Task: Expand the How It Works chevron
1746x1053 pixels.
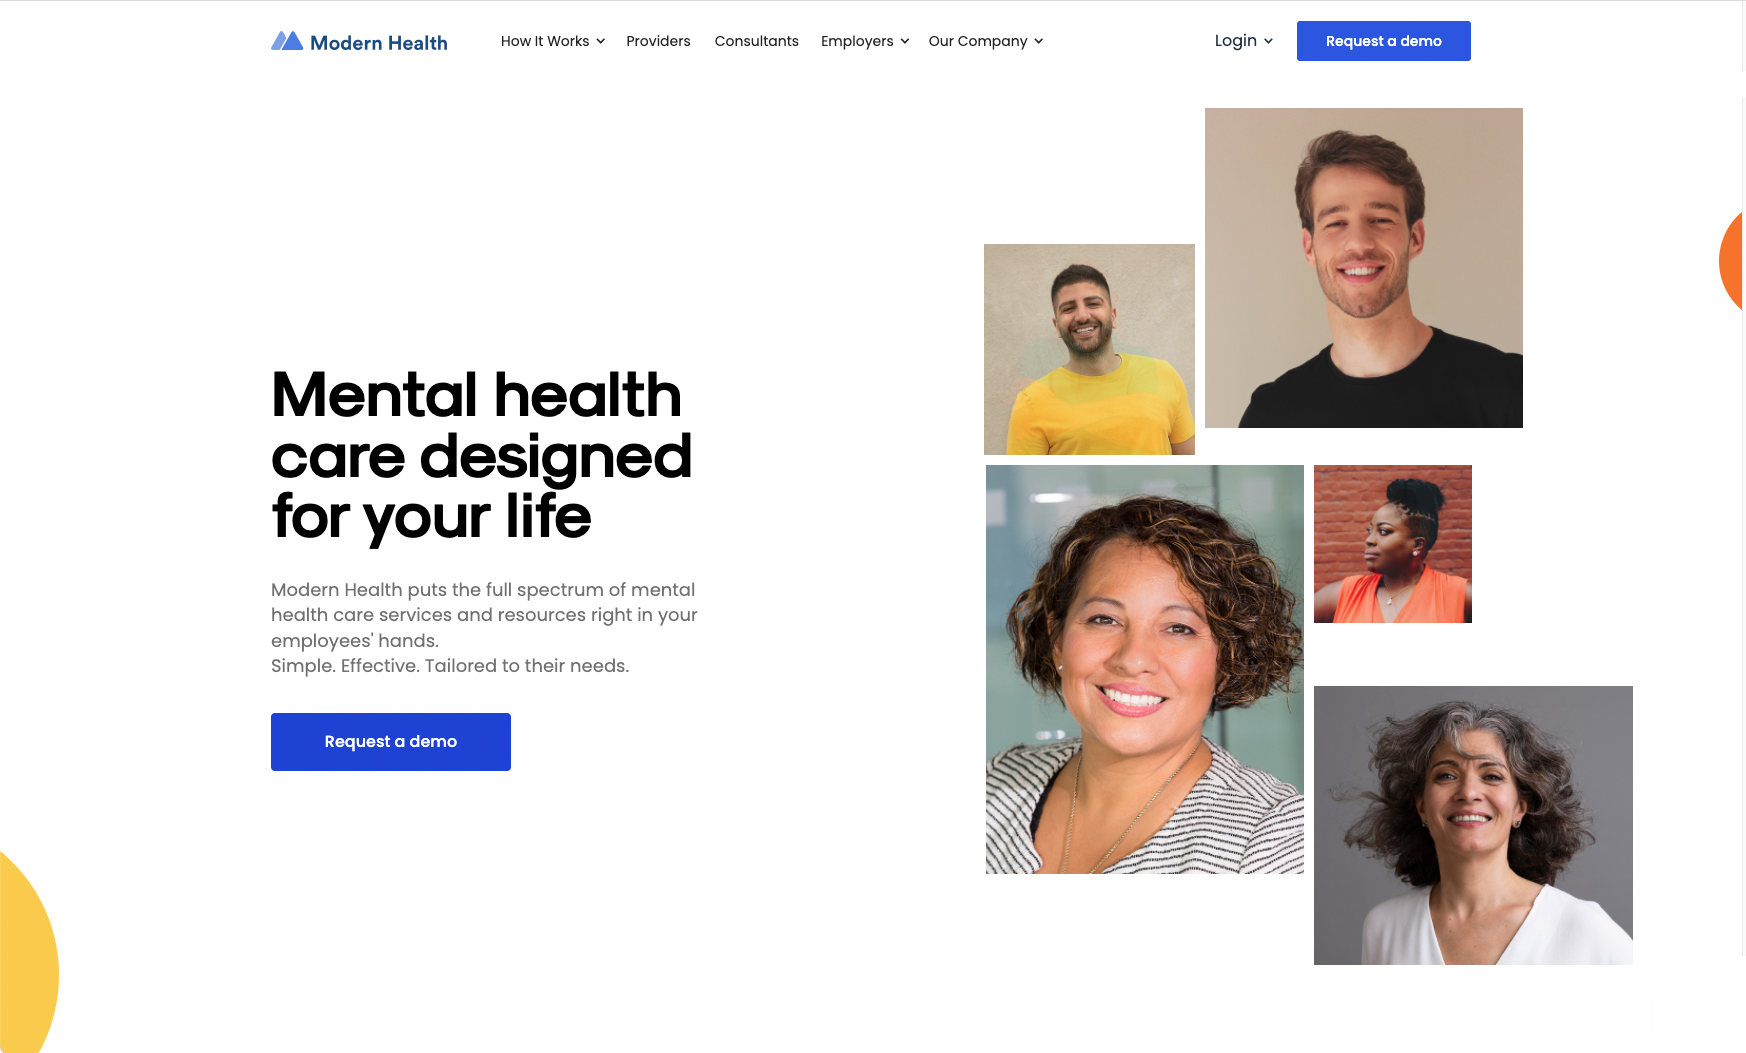Action: coord(601,41)
